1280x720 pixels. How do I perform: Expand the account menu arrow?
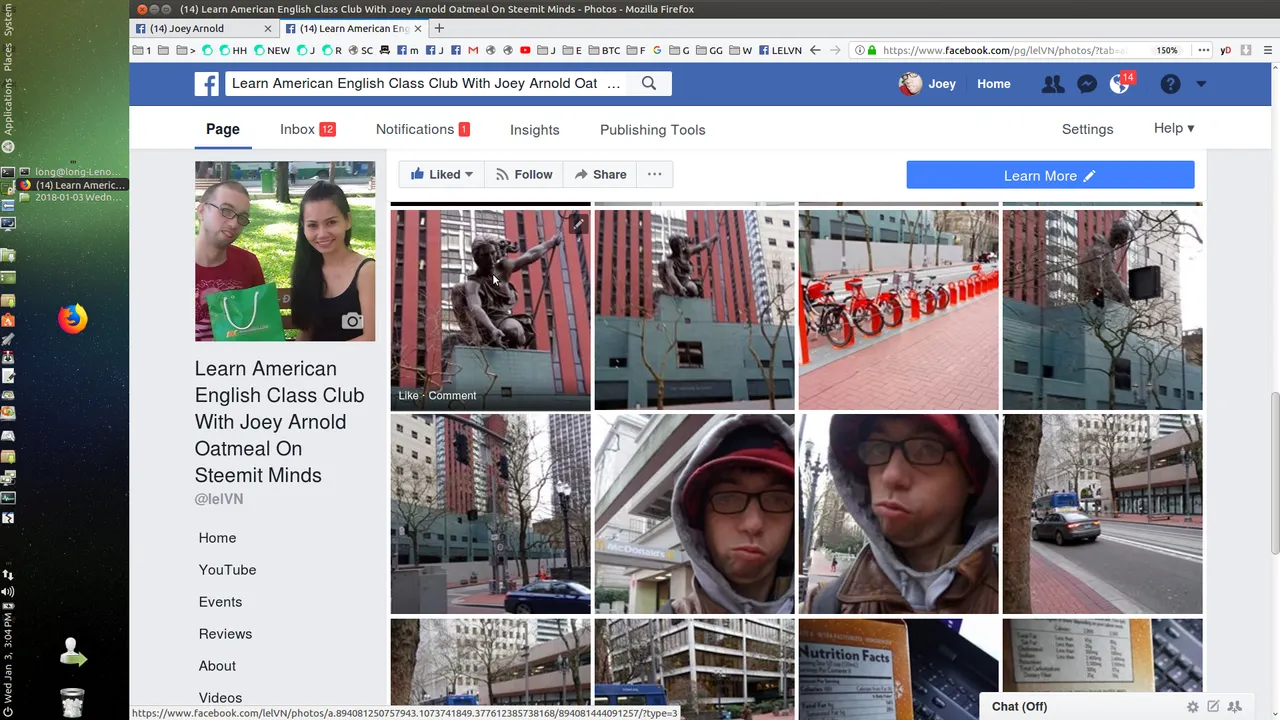click(x=1201, y=85)
